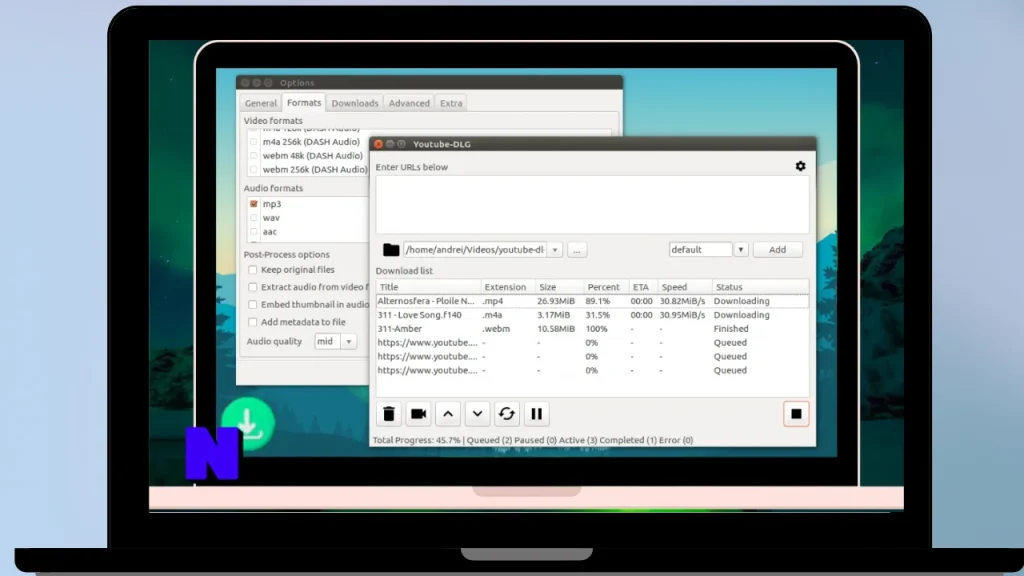Enable Embed thumbnail in audio option
1024x576 pixels.
tap(253, 304)
